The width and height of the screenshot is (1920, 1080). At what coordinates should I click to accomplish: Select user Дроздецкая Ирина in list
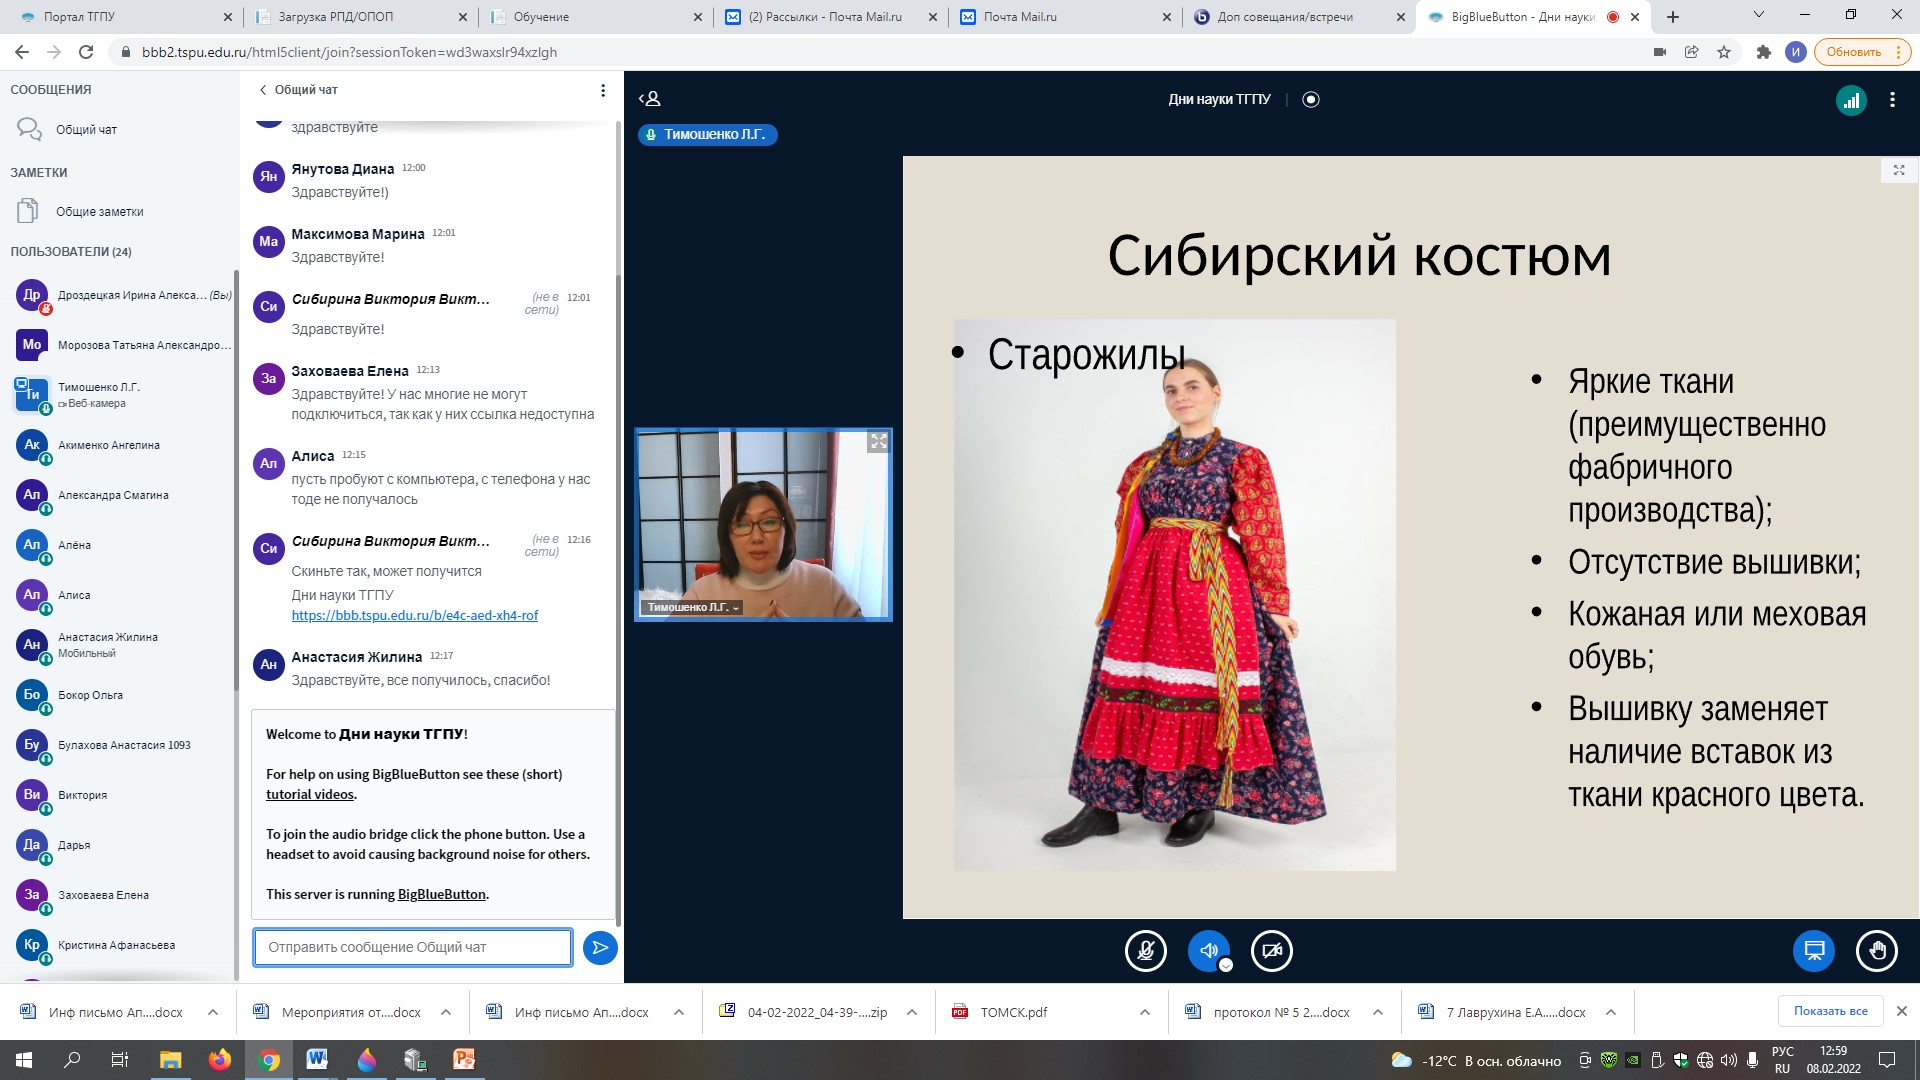[x=124, y=295]
